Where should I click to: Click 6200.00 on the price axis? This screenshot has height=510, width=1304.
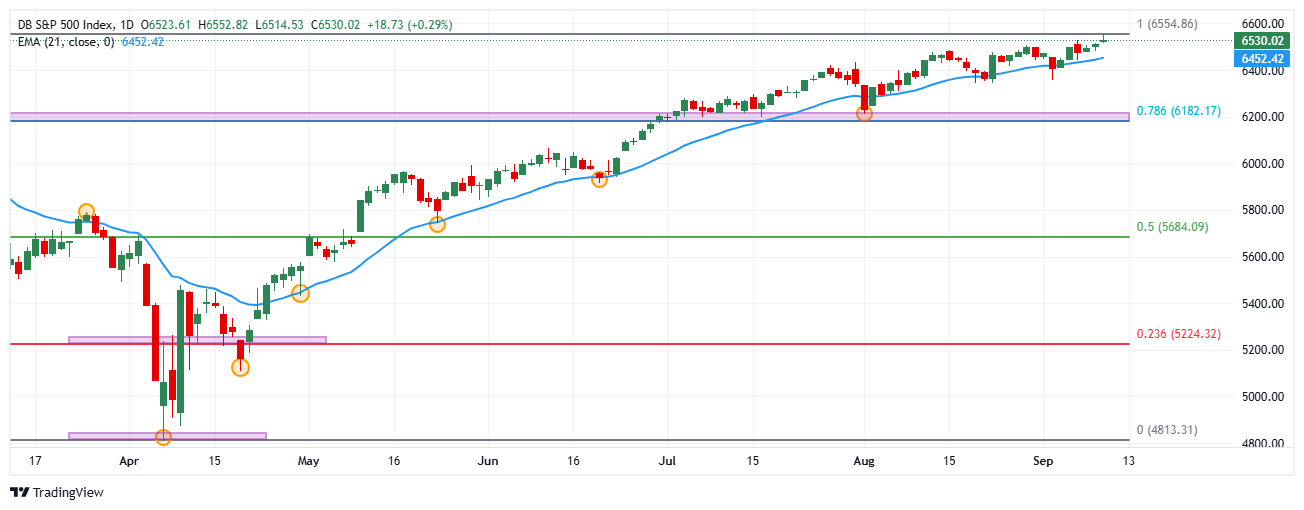[1262, 117]
